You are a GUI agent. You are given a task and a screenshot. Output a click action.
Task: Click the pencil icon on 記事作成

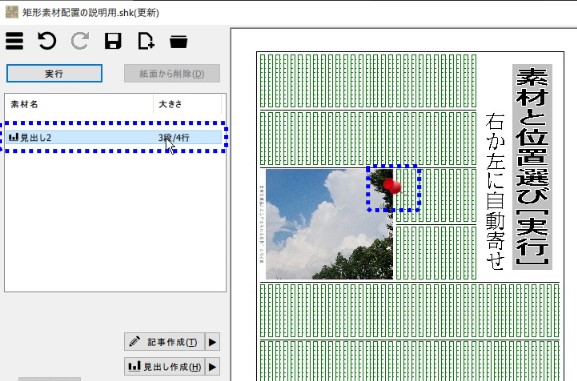pos(135,341)
